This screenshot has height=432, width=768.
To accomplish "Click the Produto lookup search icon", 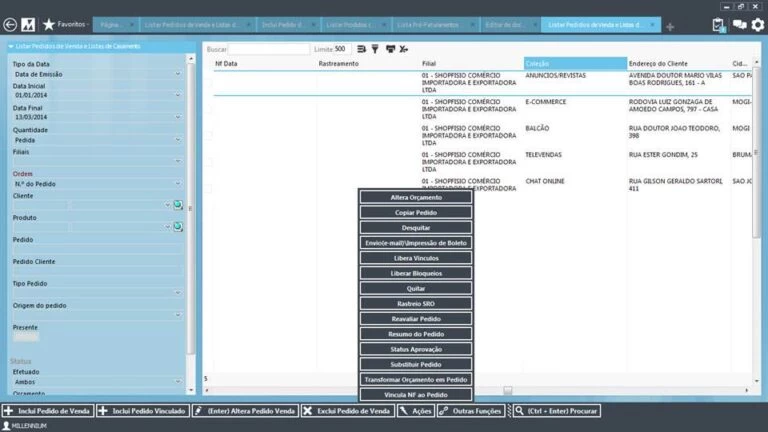I will (178, 227).
